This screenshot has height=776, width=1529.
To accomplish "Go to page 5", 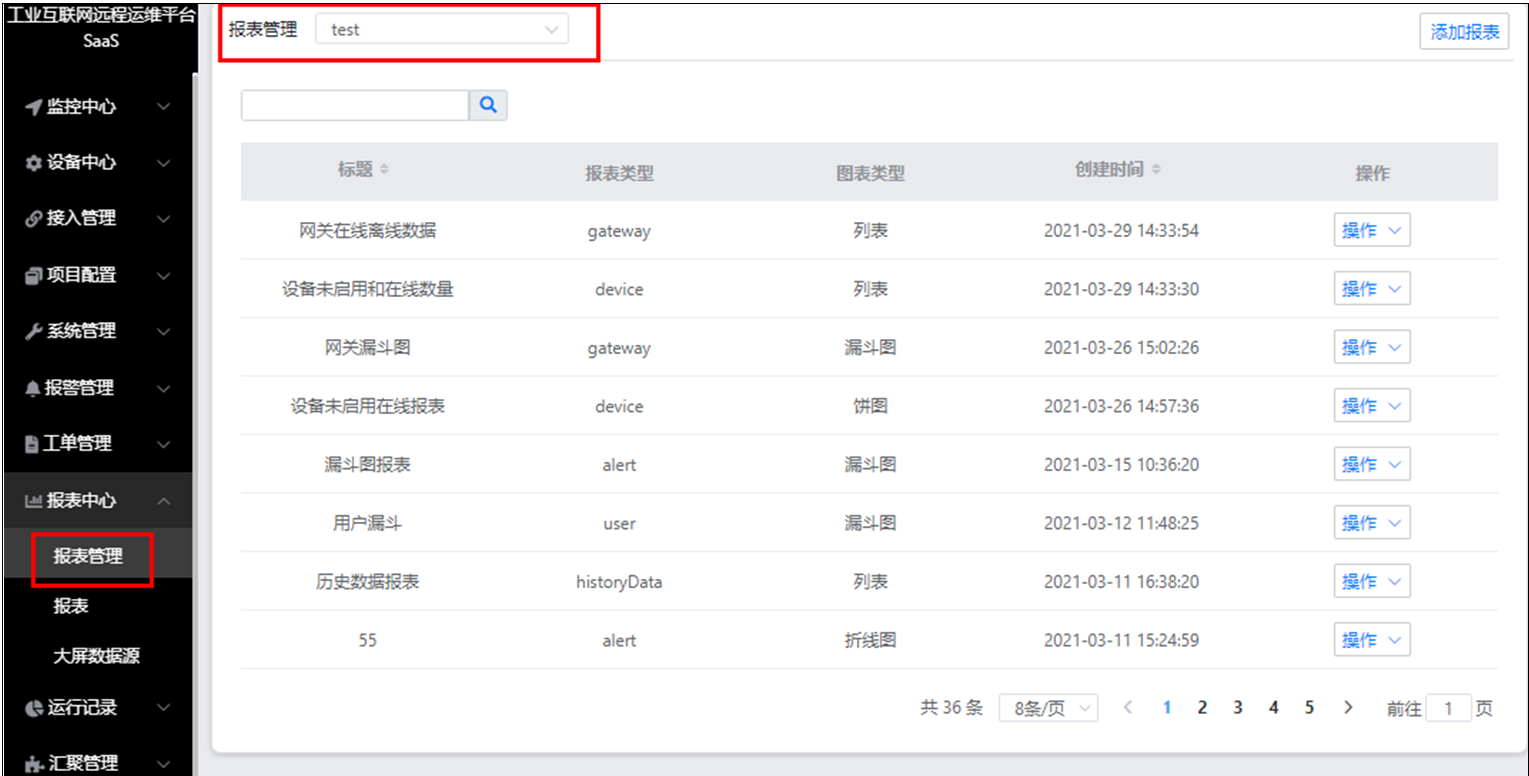I will 1309,708.
